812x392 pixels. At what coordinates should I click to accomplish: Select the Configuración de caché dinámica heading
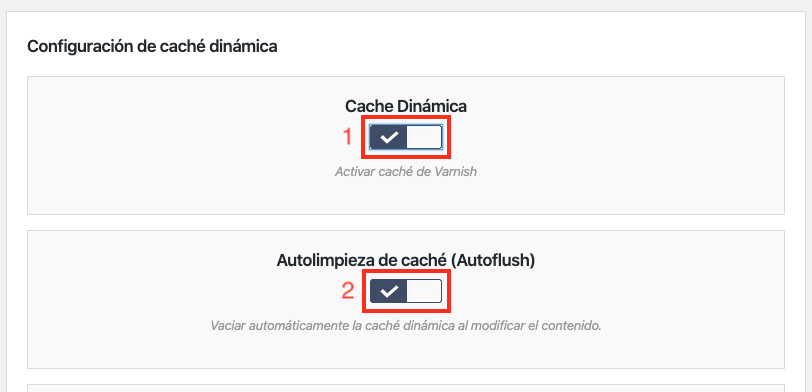152,47
